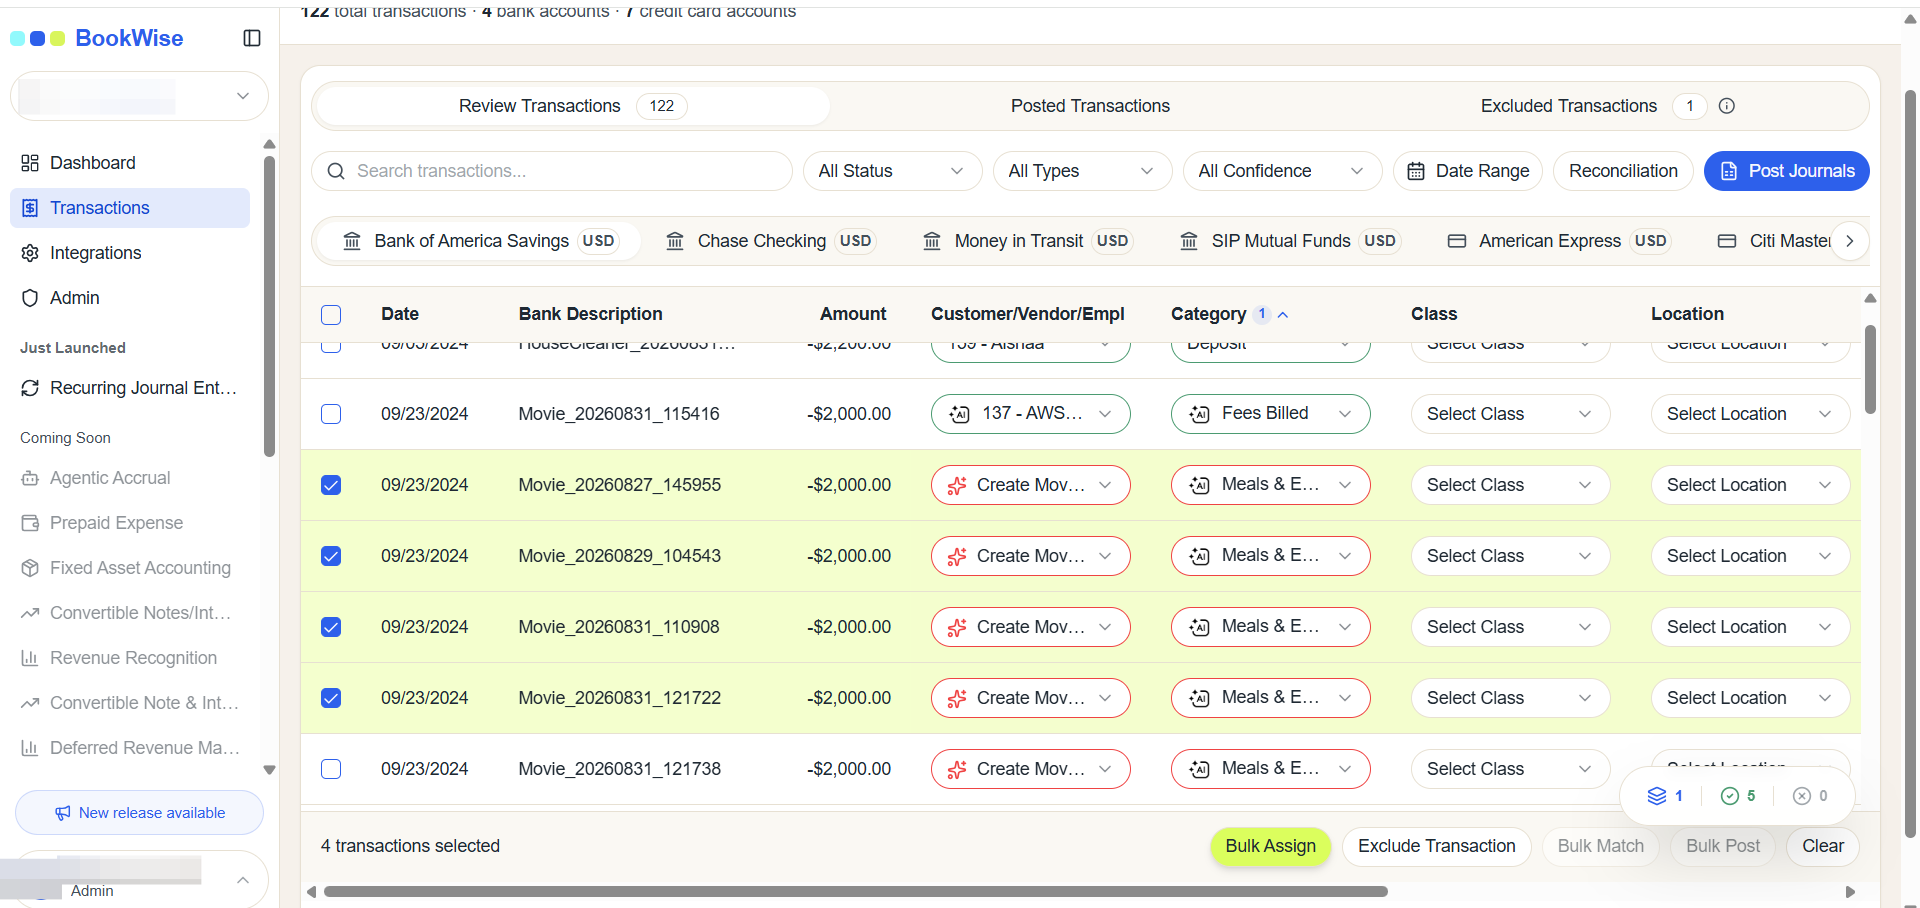Open Dashboard grid icon
1920x908 pixels.
pos(30,163)
